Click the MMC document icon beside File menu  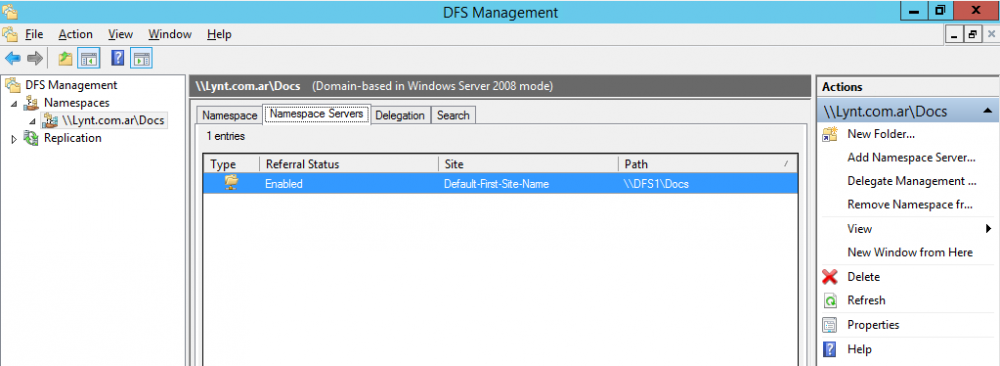(9, 34)
